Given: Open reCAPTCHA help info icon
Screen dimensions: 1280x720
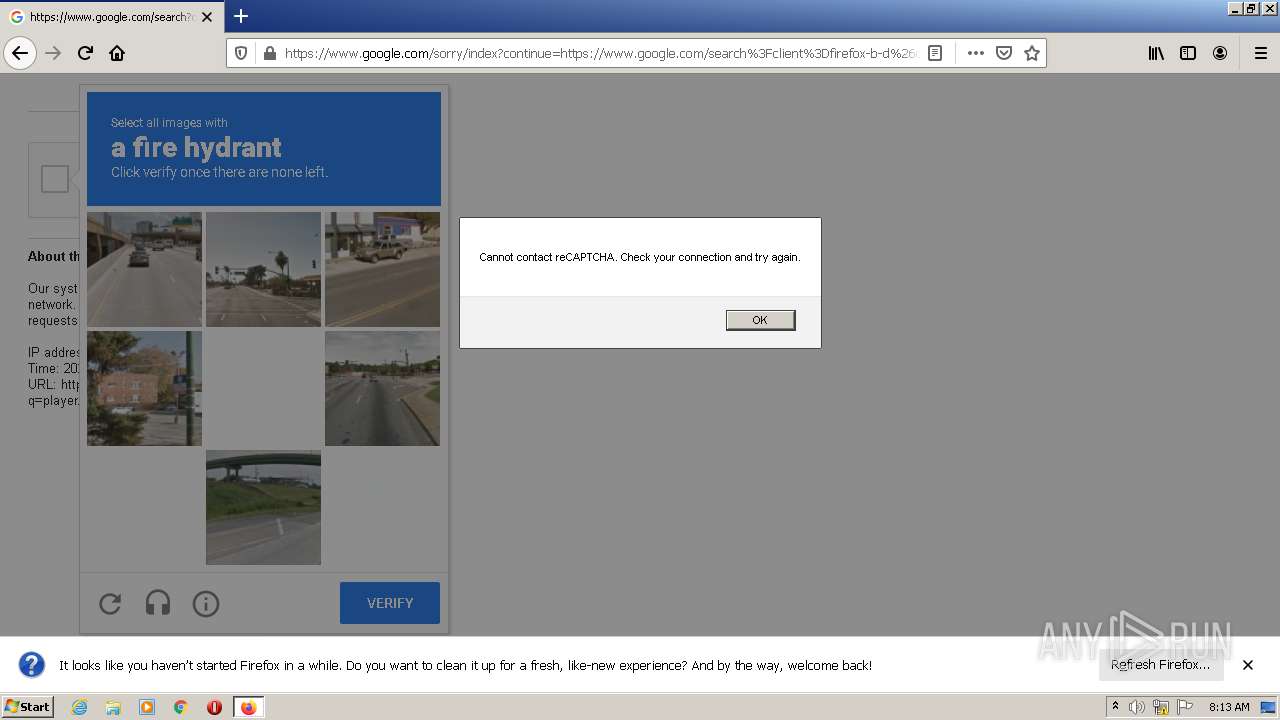Looking at the screenshot, I should pyautogui.click(x=206, y=603).
